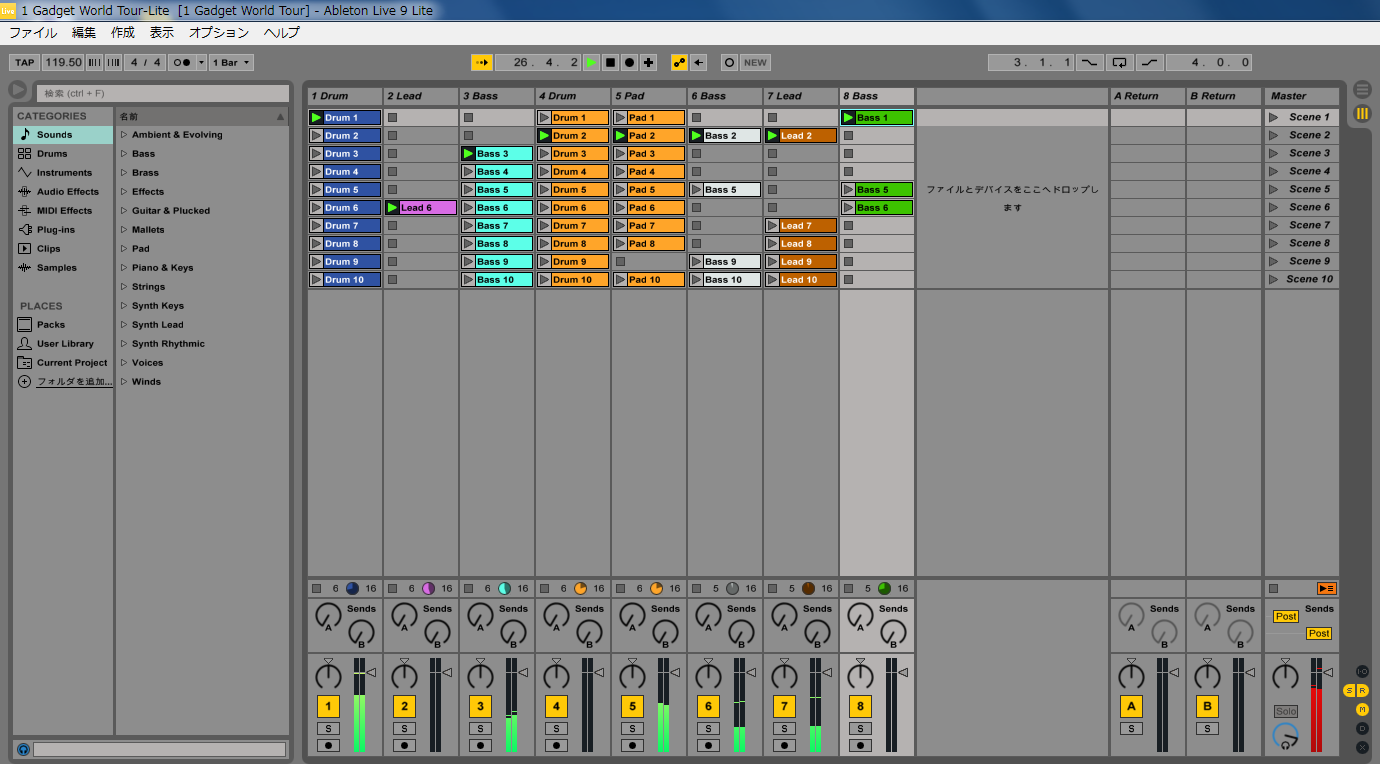Launch Scene 4 from Master track
Image resolution: width=1380 pixels, height=764 pixels.
click(1274, 172)
